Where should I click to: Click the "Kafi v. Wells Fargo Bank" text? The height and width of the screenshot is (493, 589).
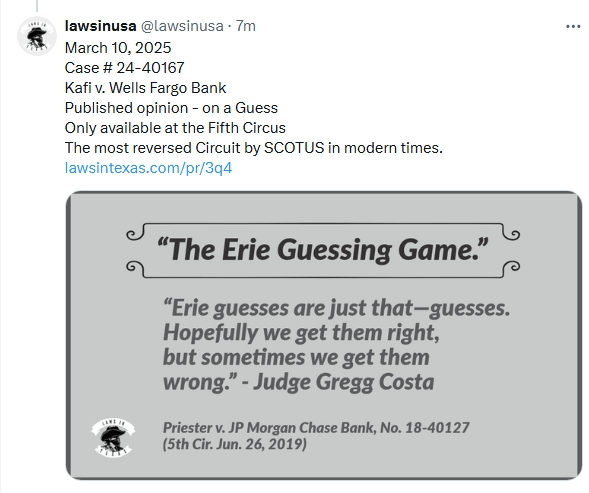[x=145, y=88]
